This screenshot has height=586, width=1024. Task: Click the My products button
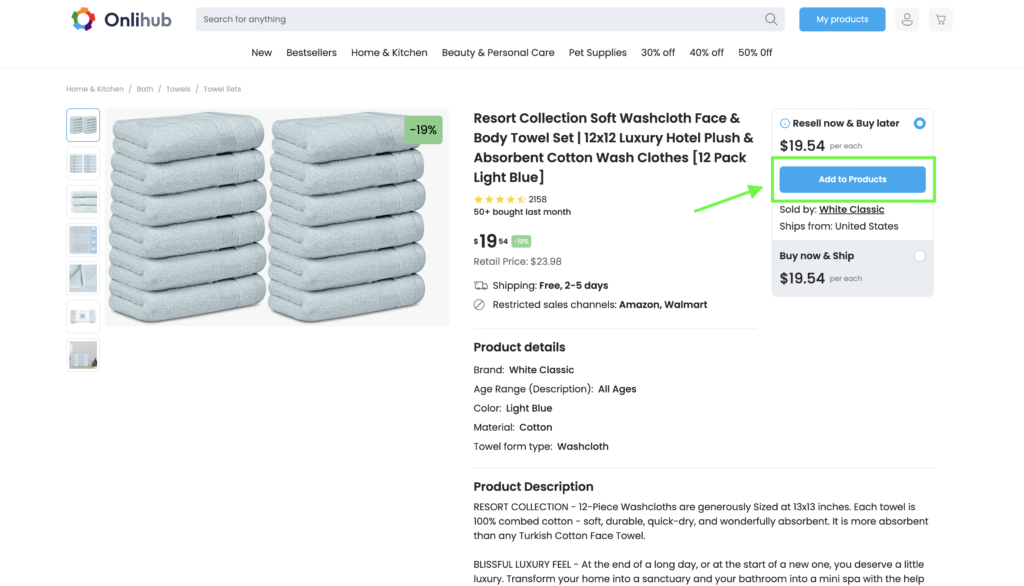[x=842, y=19]
